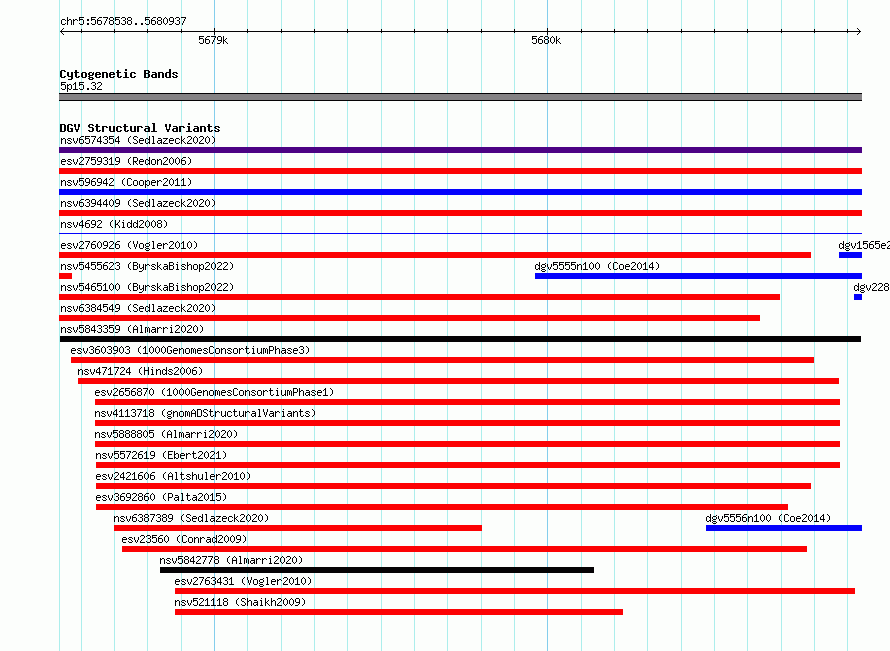Open the dgv5555n100 (Coe2014) label
890x651 pixels.
[x=597, y=266]
